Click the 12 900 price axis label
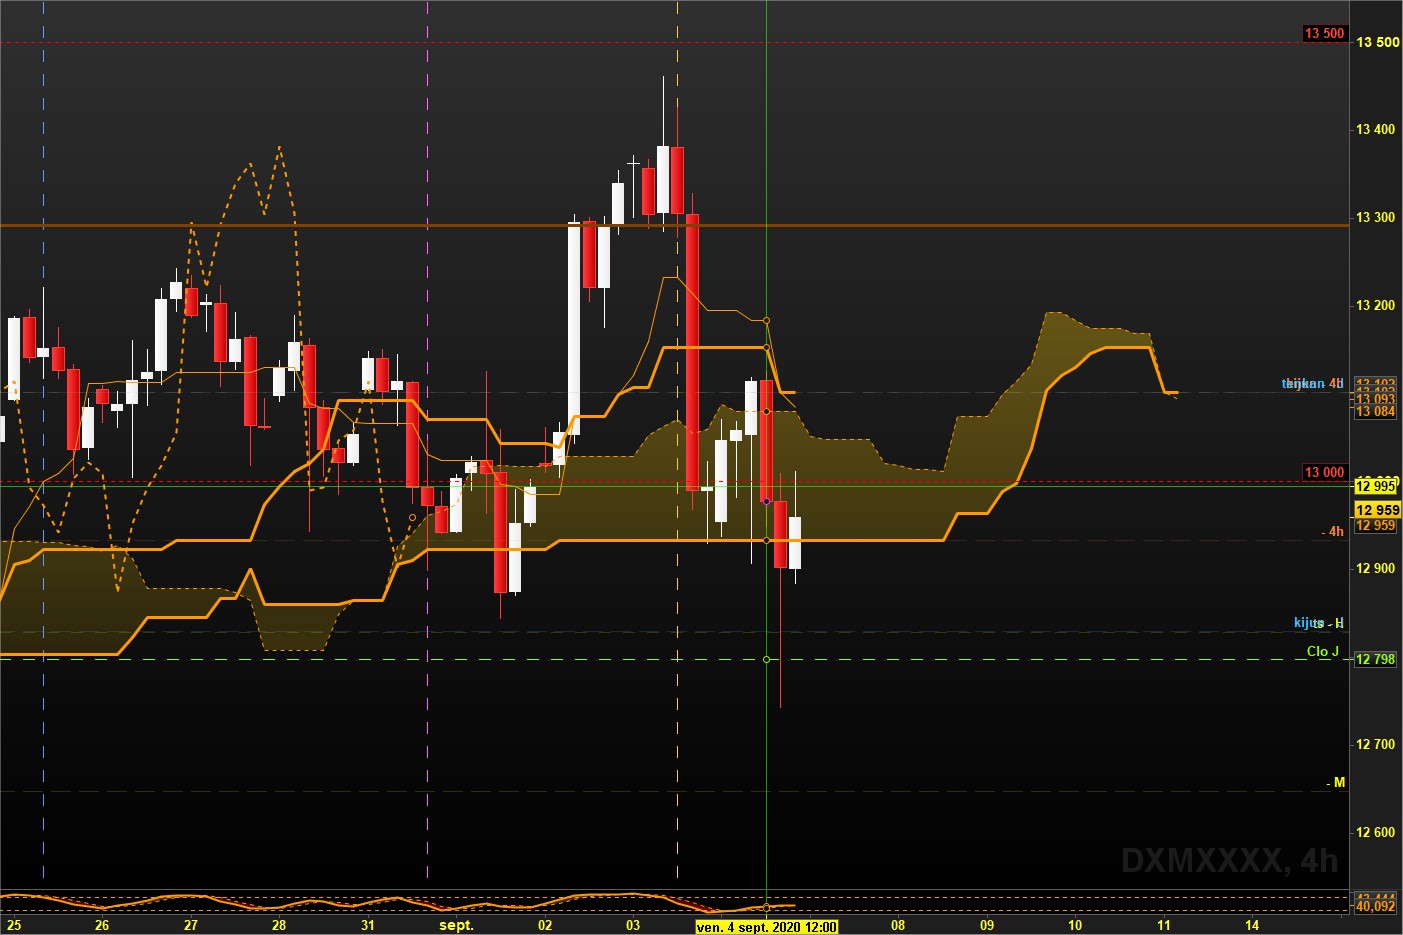 1376,568
